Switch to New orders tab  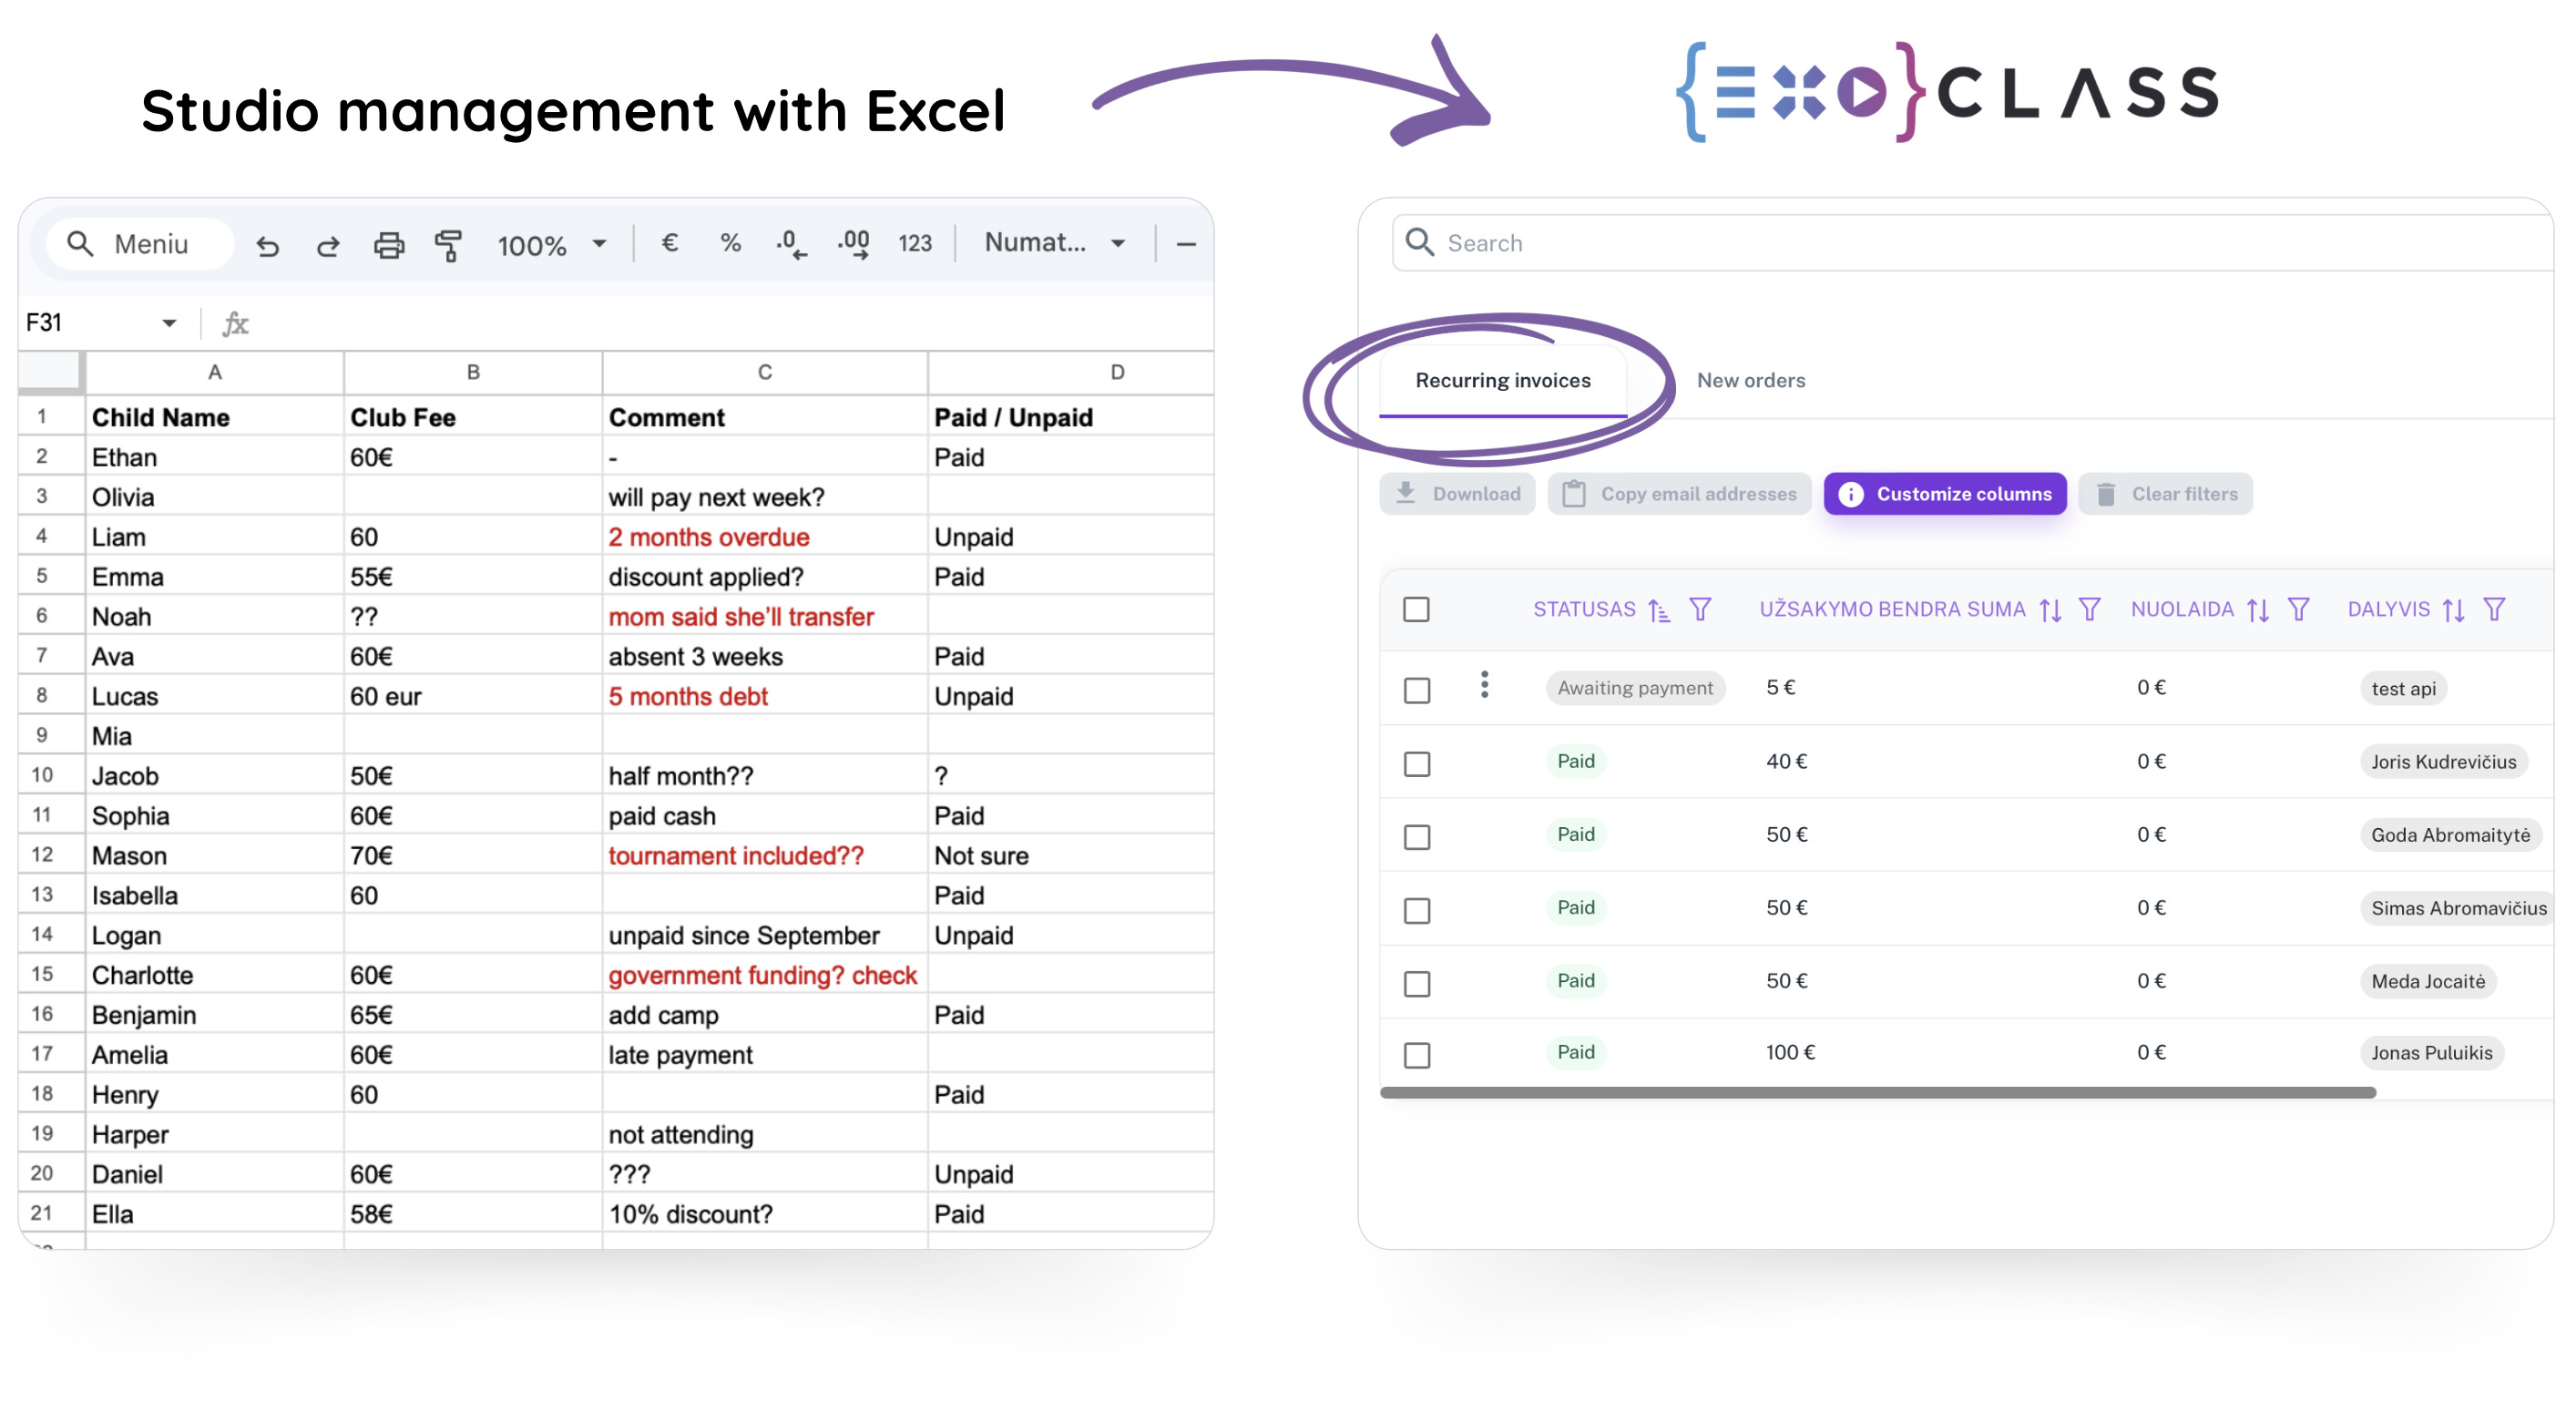pos(1750,380)
